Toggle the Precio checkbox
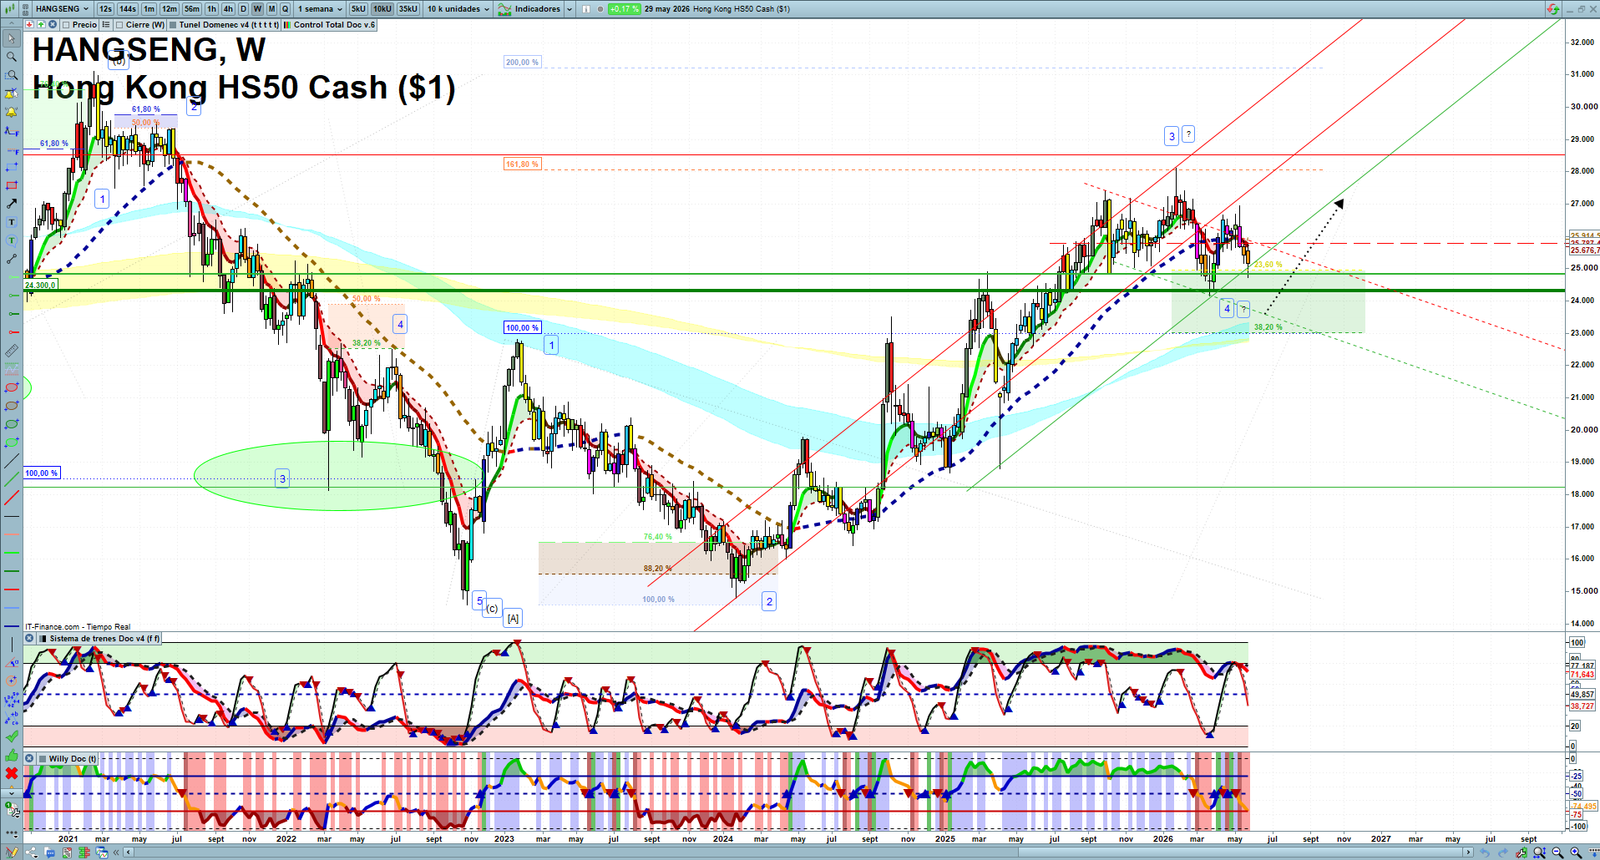Image resolution: width=1600 pixels, height=860 pixels. pos(66,24)
